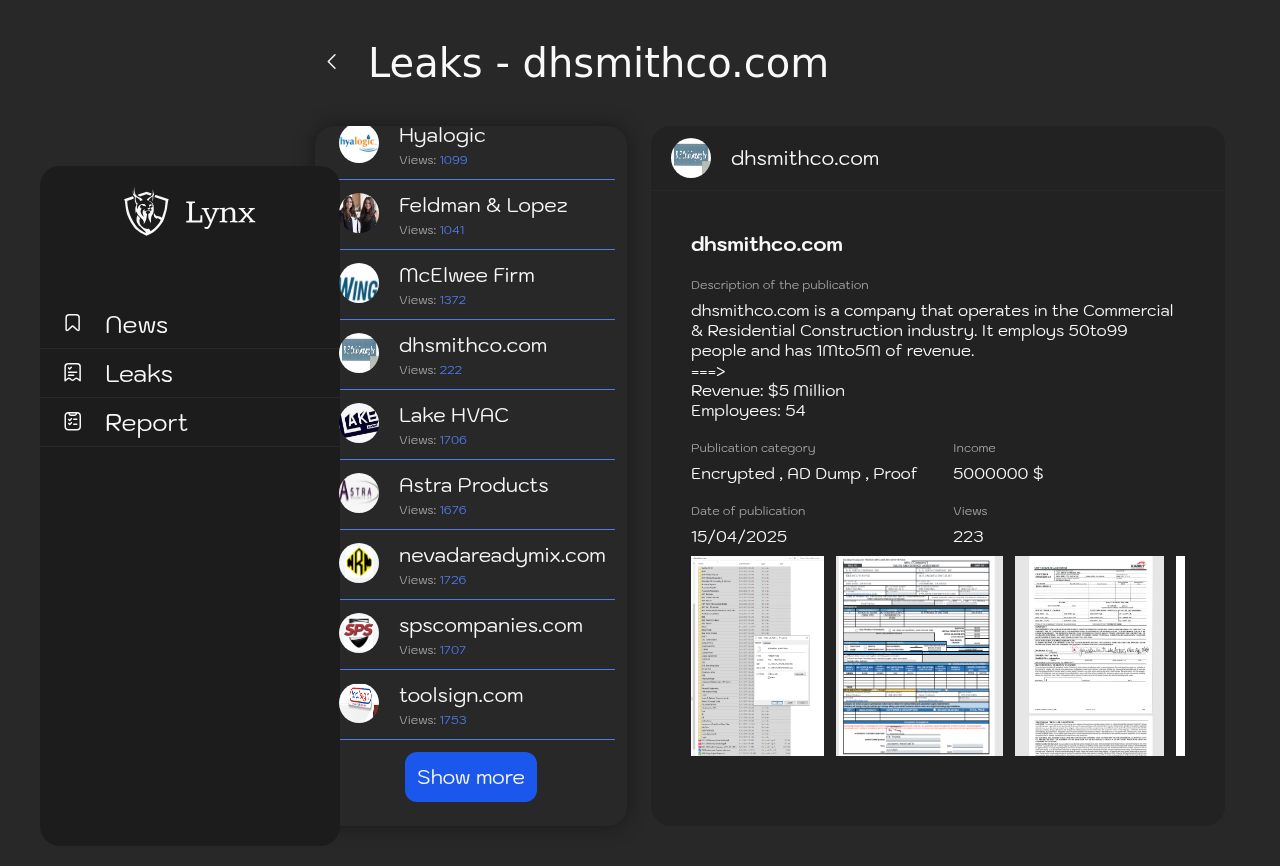Click 'Encrypted , AD Dump , Proof' category text
This screenshot has width=1280, height=866.
[804, 473]
